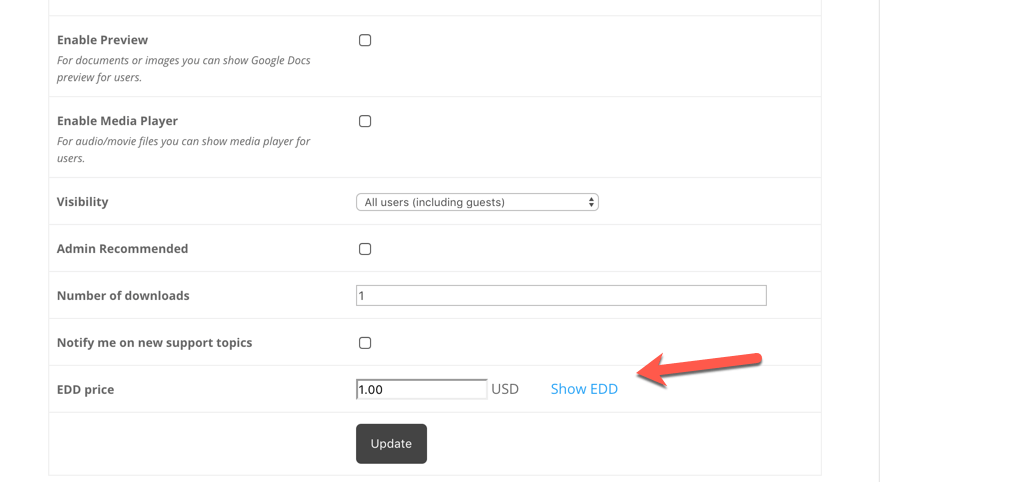This screenshot has width=1016, height=482.
Task: Click the USD currency text
Action: point(505,389)
